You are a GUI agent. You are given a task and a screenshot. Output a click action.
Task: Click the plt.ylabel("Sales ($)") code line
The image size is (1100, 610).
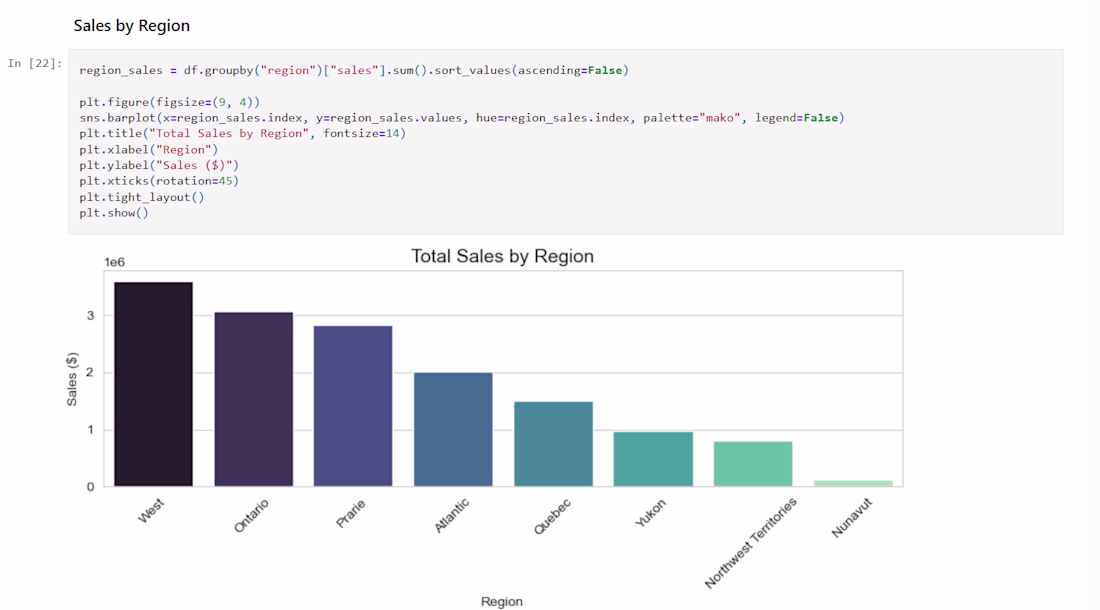[x=159, y=165]
